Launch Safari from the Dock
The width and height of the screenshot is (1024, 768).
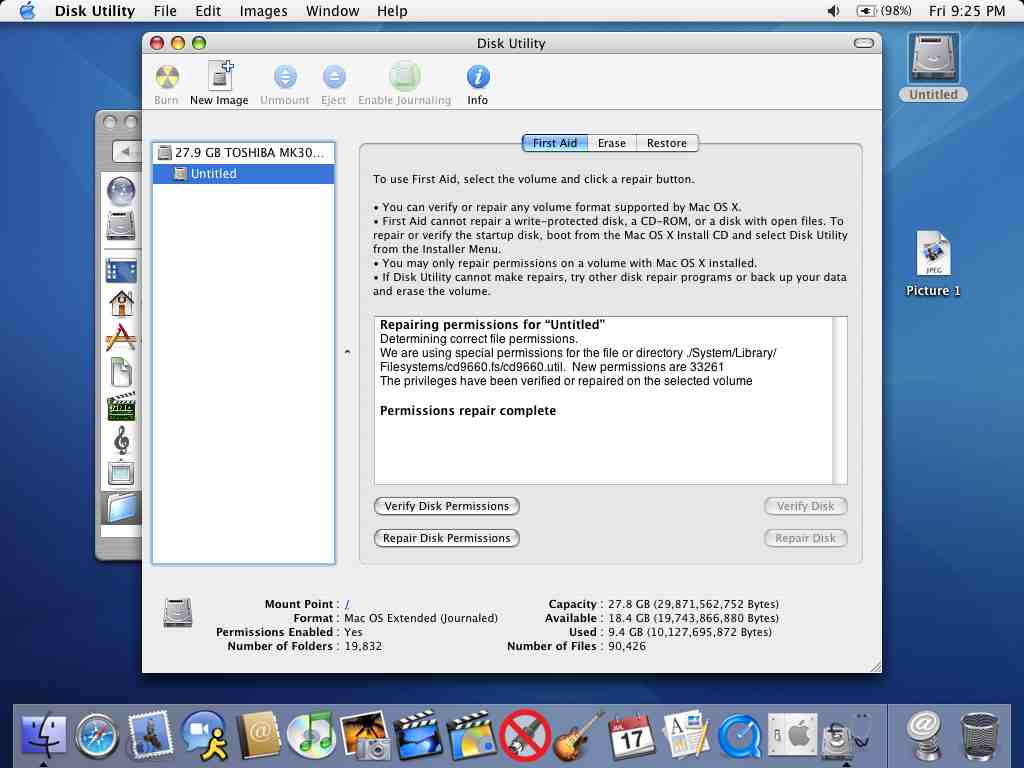point(97,737)
